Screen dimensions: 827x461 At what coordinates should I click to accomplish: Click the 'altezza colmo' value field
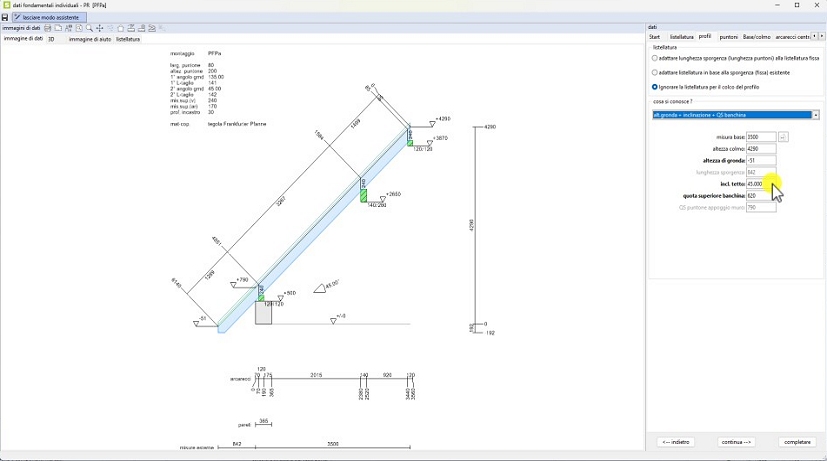click(x=760, y=149)
